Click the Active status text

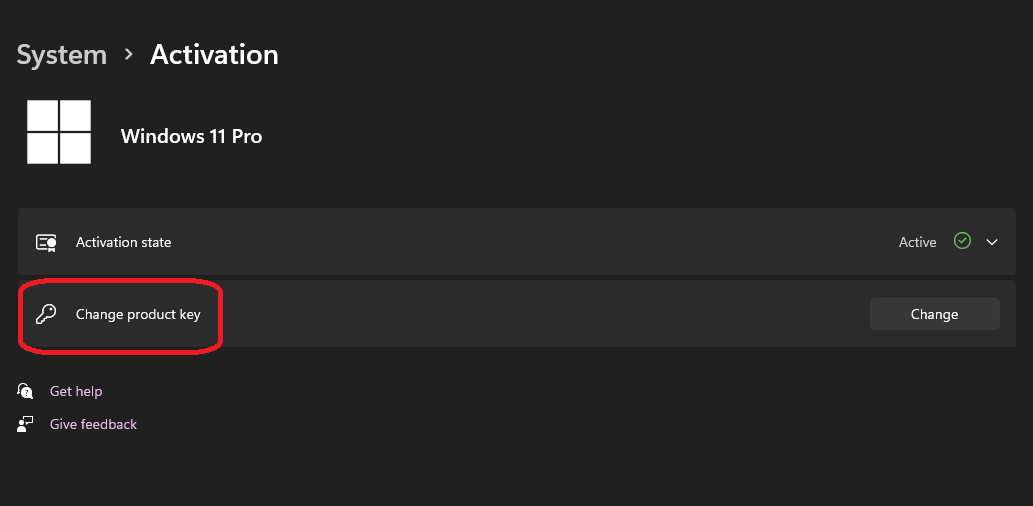917,242
